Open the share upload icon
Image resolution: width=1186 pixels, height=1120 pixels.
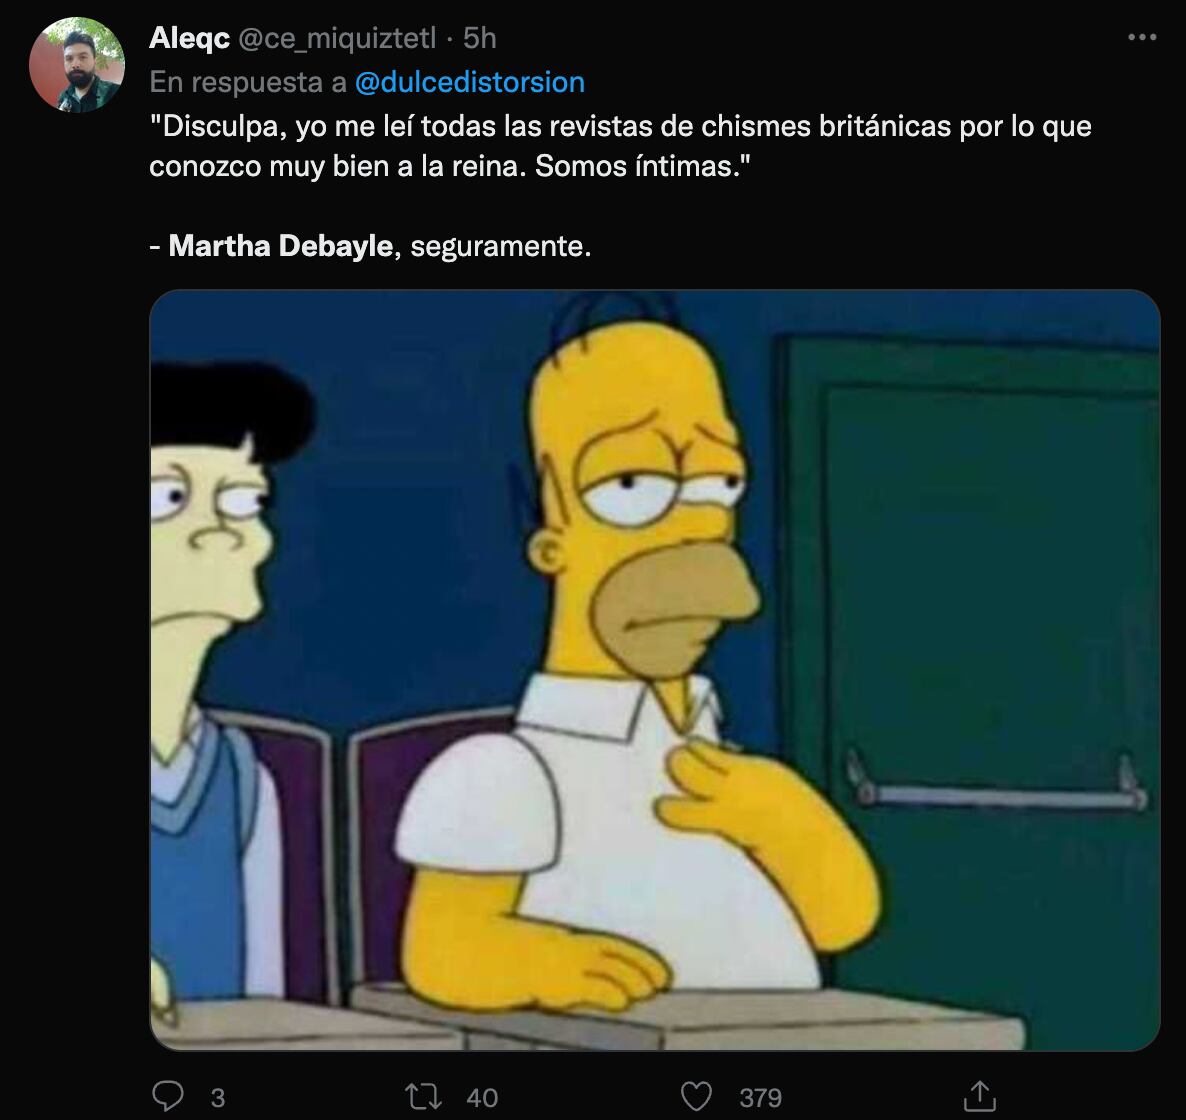[x=980, y=1096]
